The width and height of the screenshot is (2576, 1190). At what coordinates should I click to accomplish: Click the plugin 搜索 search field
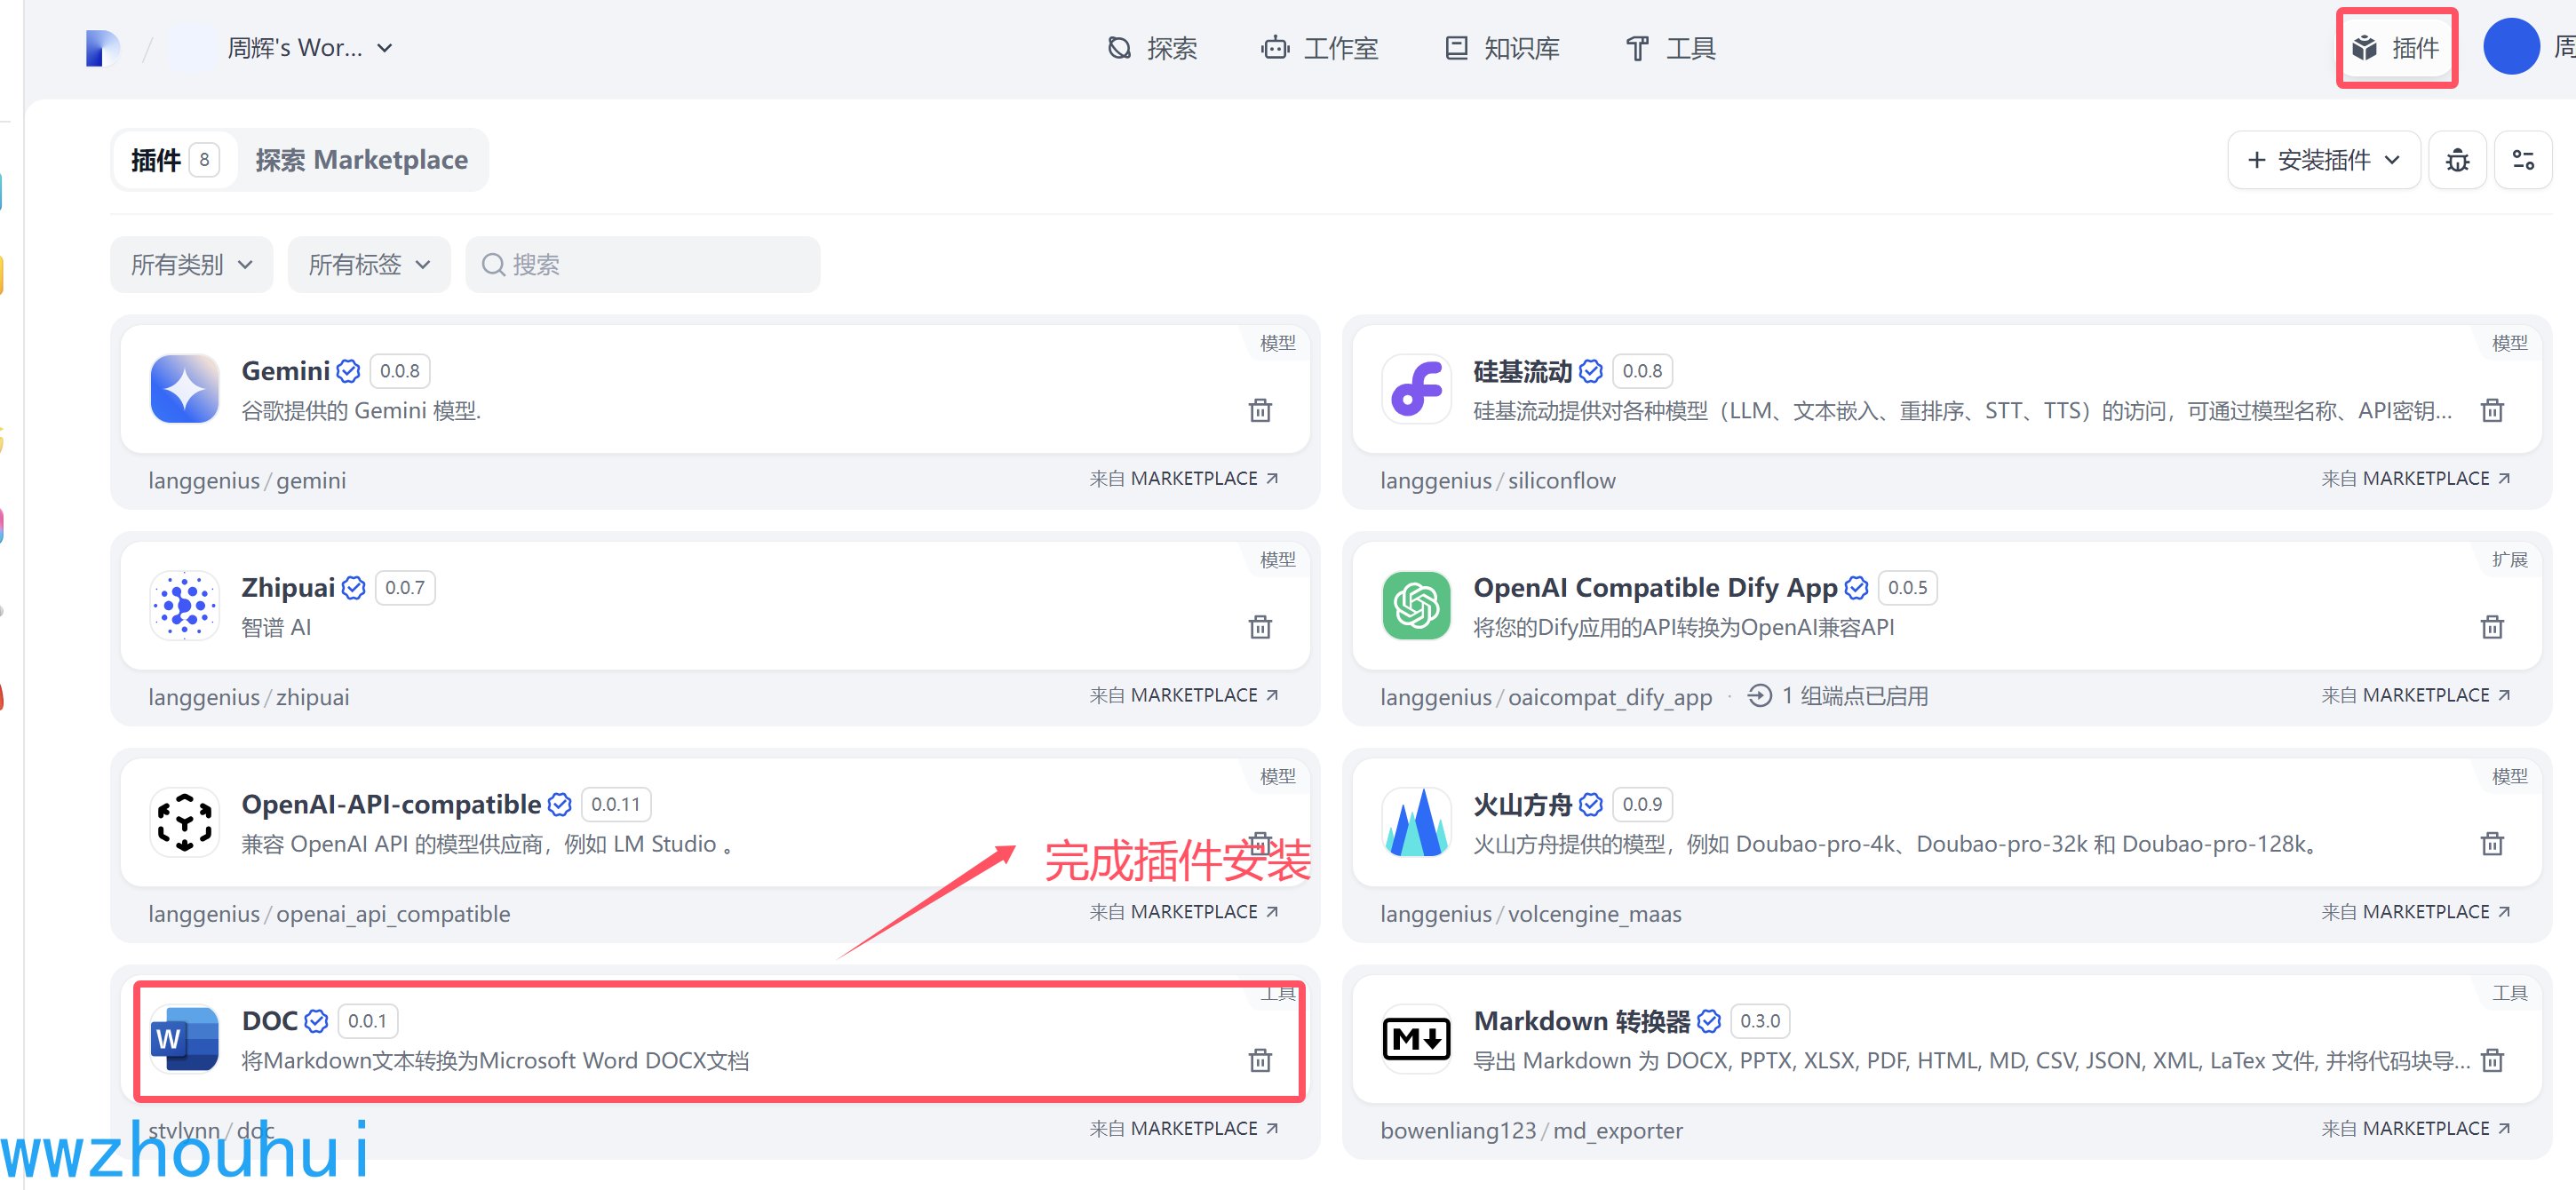tap(643, 265)
